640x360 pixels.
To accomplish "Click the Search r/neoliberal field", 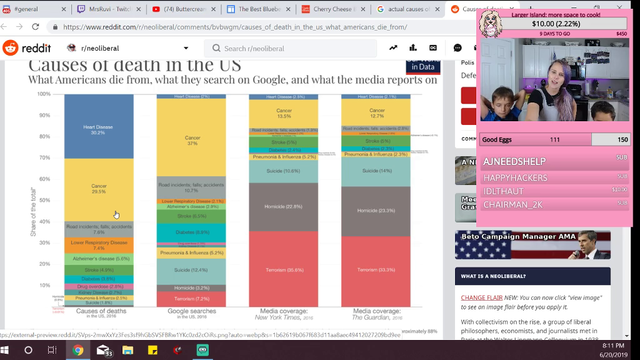I will [x=291, y=48].
